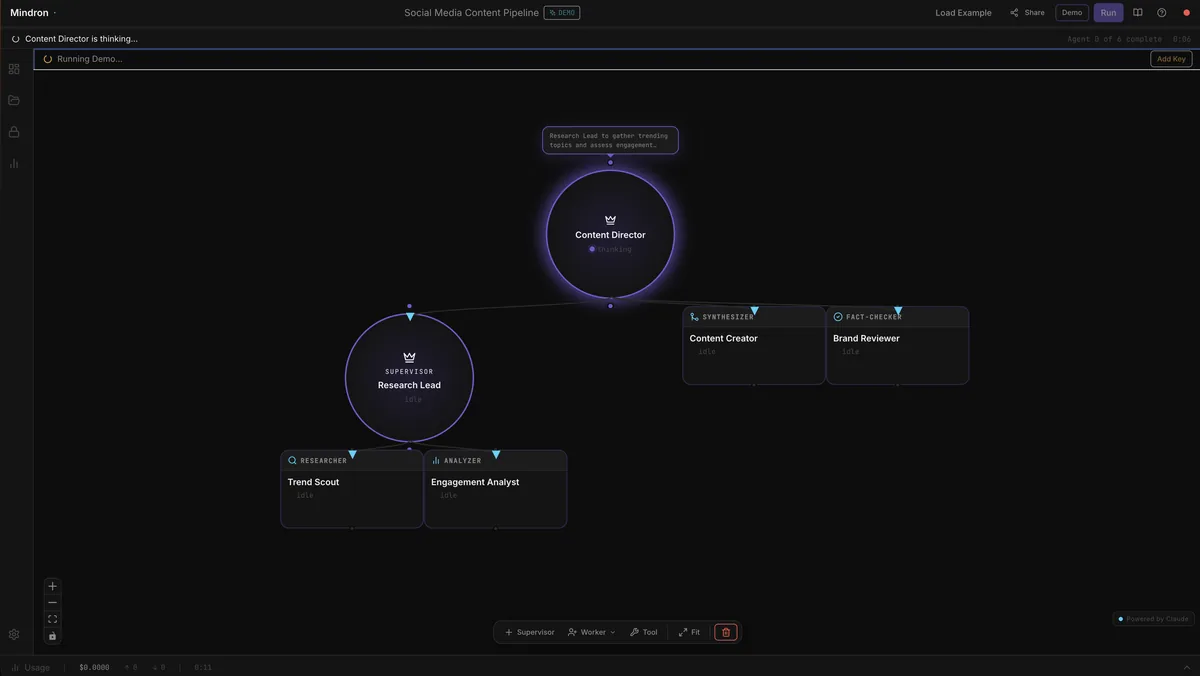1200x676 pixels.
Task: Click the Analyzer chart icon
Action: (x=436, y=461)
